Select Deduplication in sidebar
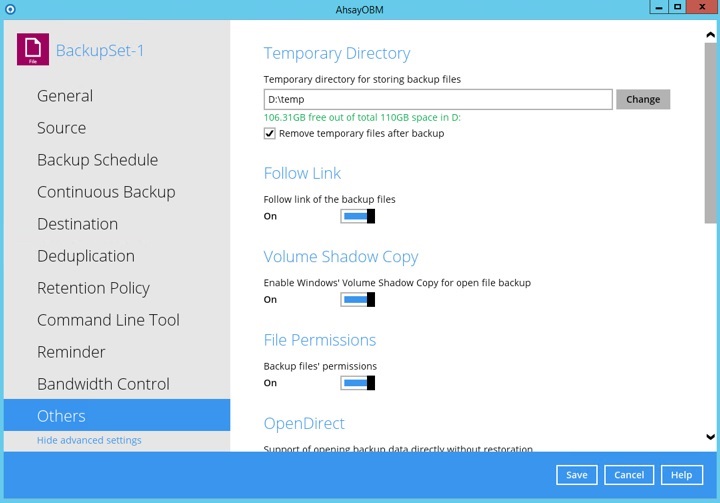The image size is (720, 503). (x=86, y=256)
